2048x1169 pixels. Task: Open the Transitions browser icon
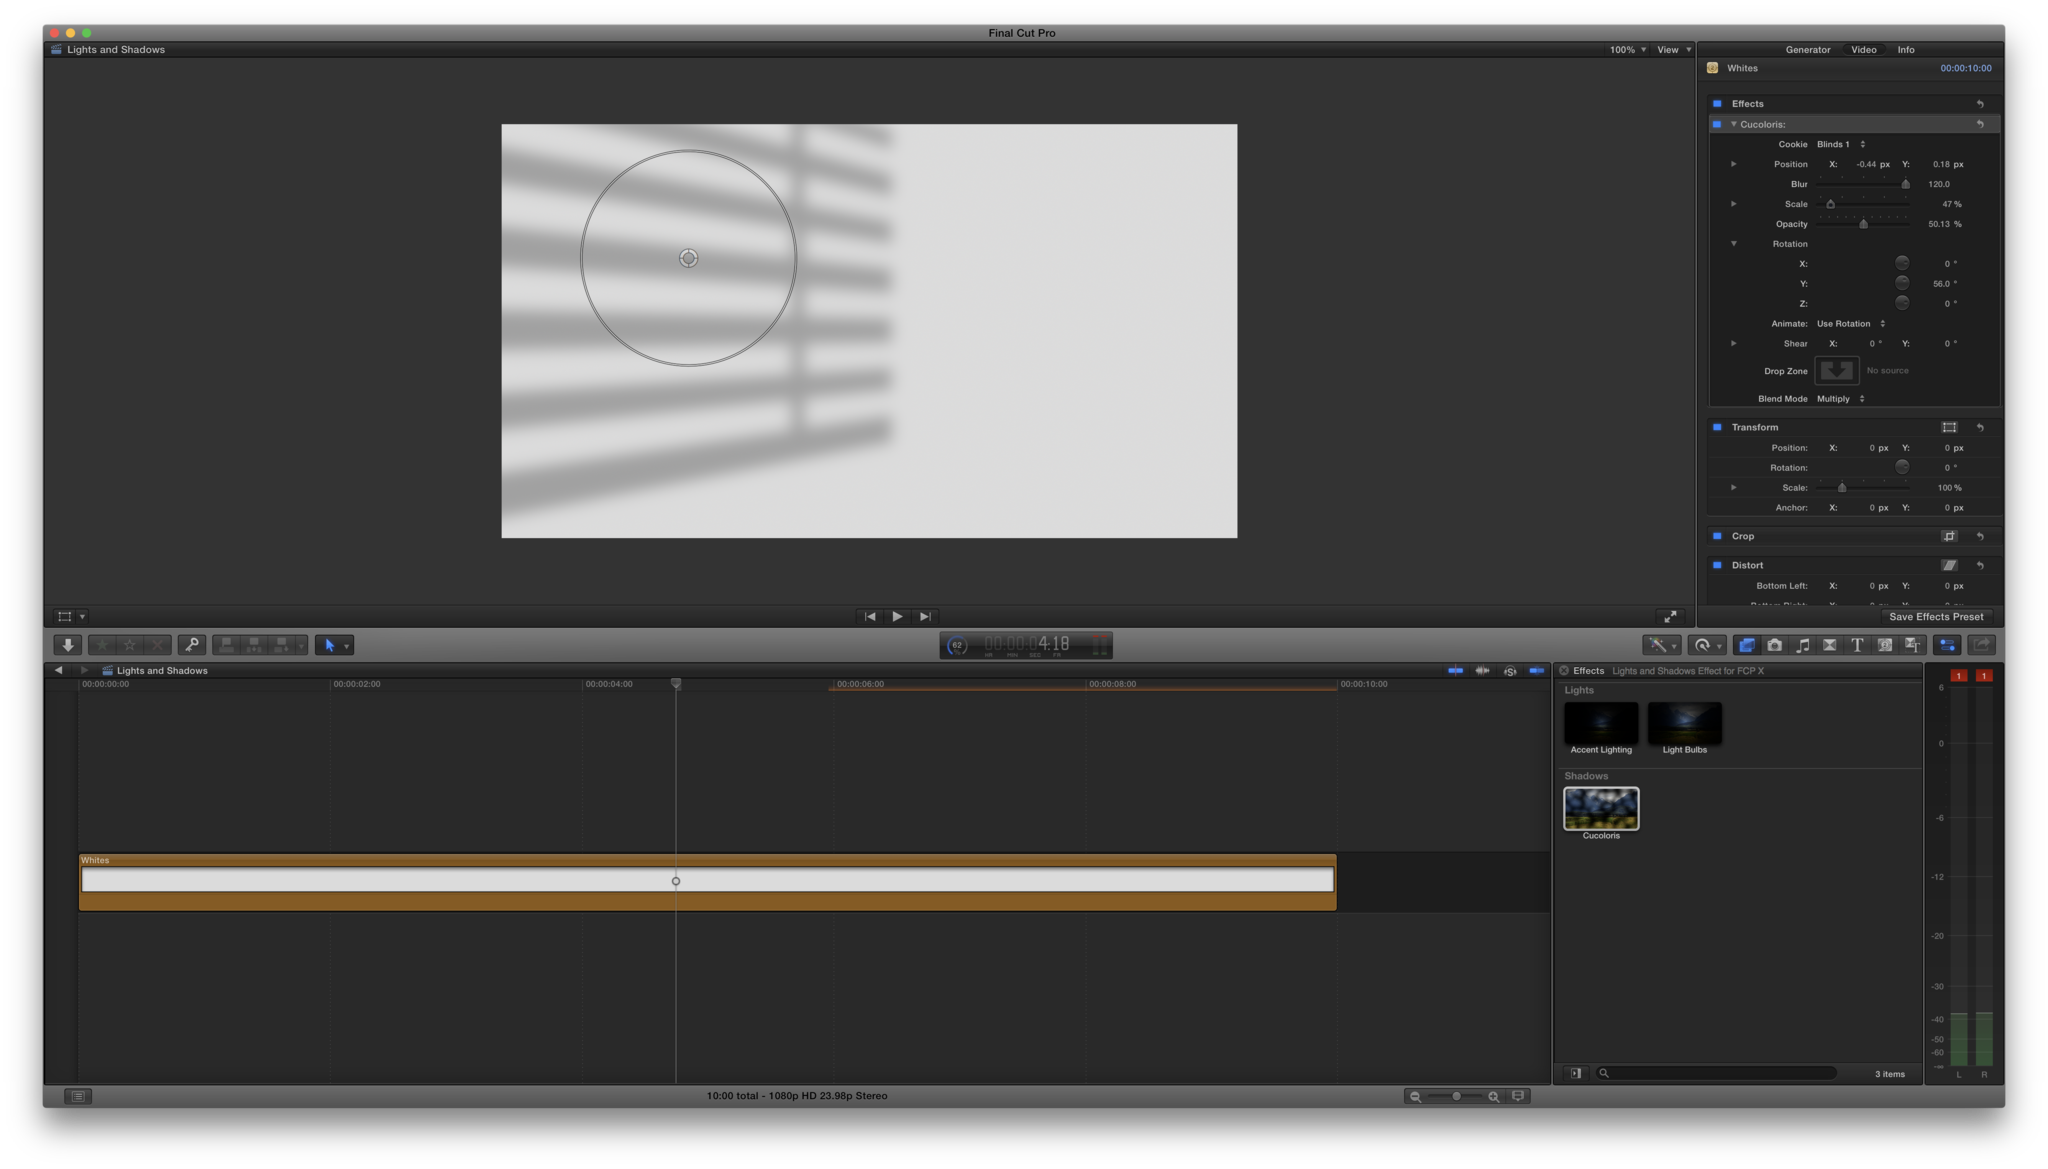coord(1830,645)
